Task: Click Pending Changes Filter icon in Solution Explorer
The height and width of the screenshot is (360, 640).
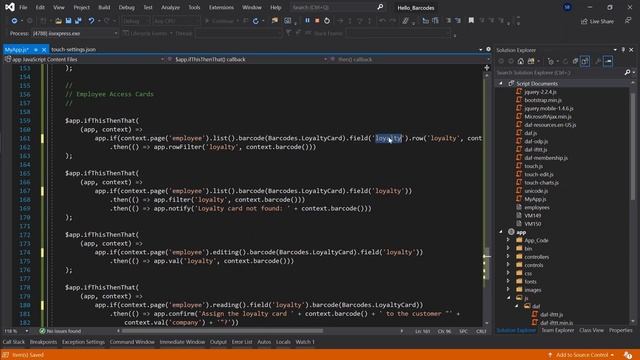Action: coord(551,61)
